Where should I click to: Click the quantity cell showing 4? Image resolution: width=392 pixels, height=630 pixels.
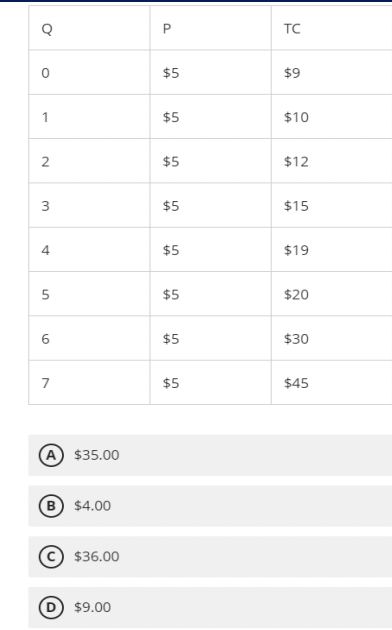tap(89, 250)
